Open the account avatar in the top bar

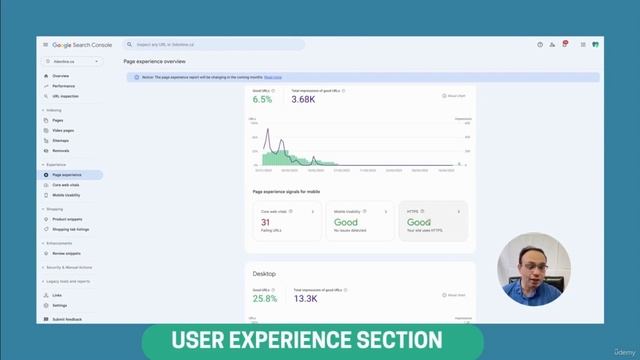tap(596, 44)
